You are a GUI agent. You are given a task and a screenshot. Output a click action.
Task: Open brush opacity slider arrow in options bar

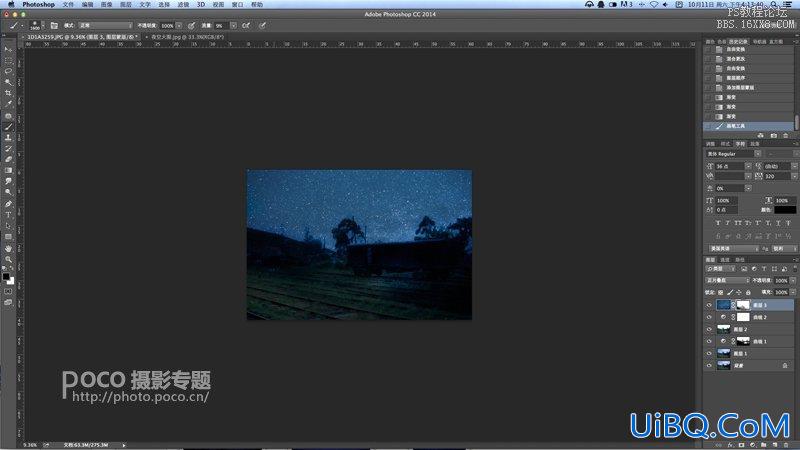click(x=179, y=25)
